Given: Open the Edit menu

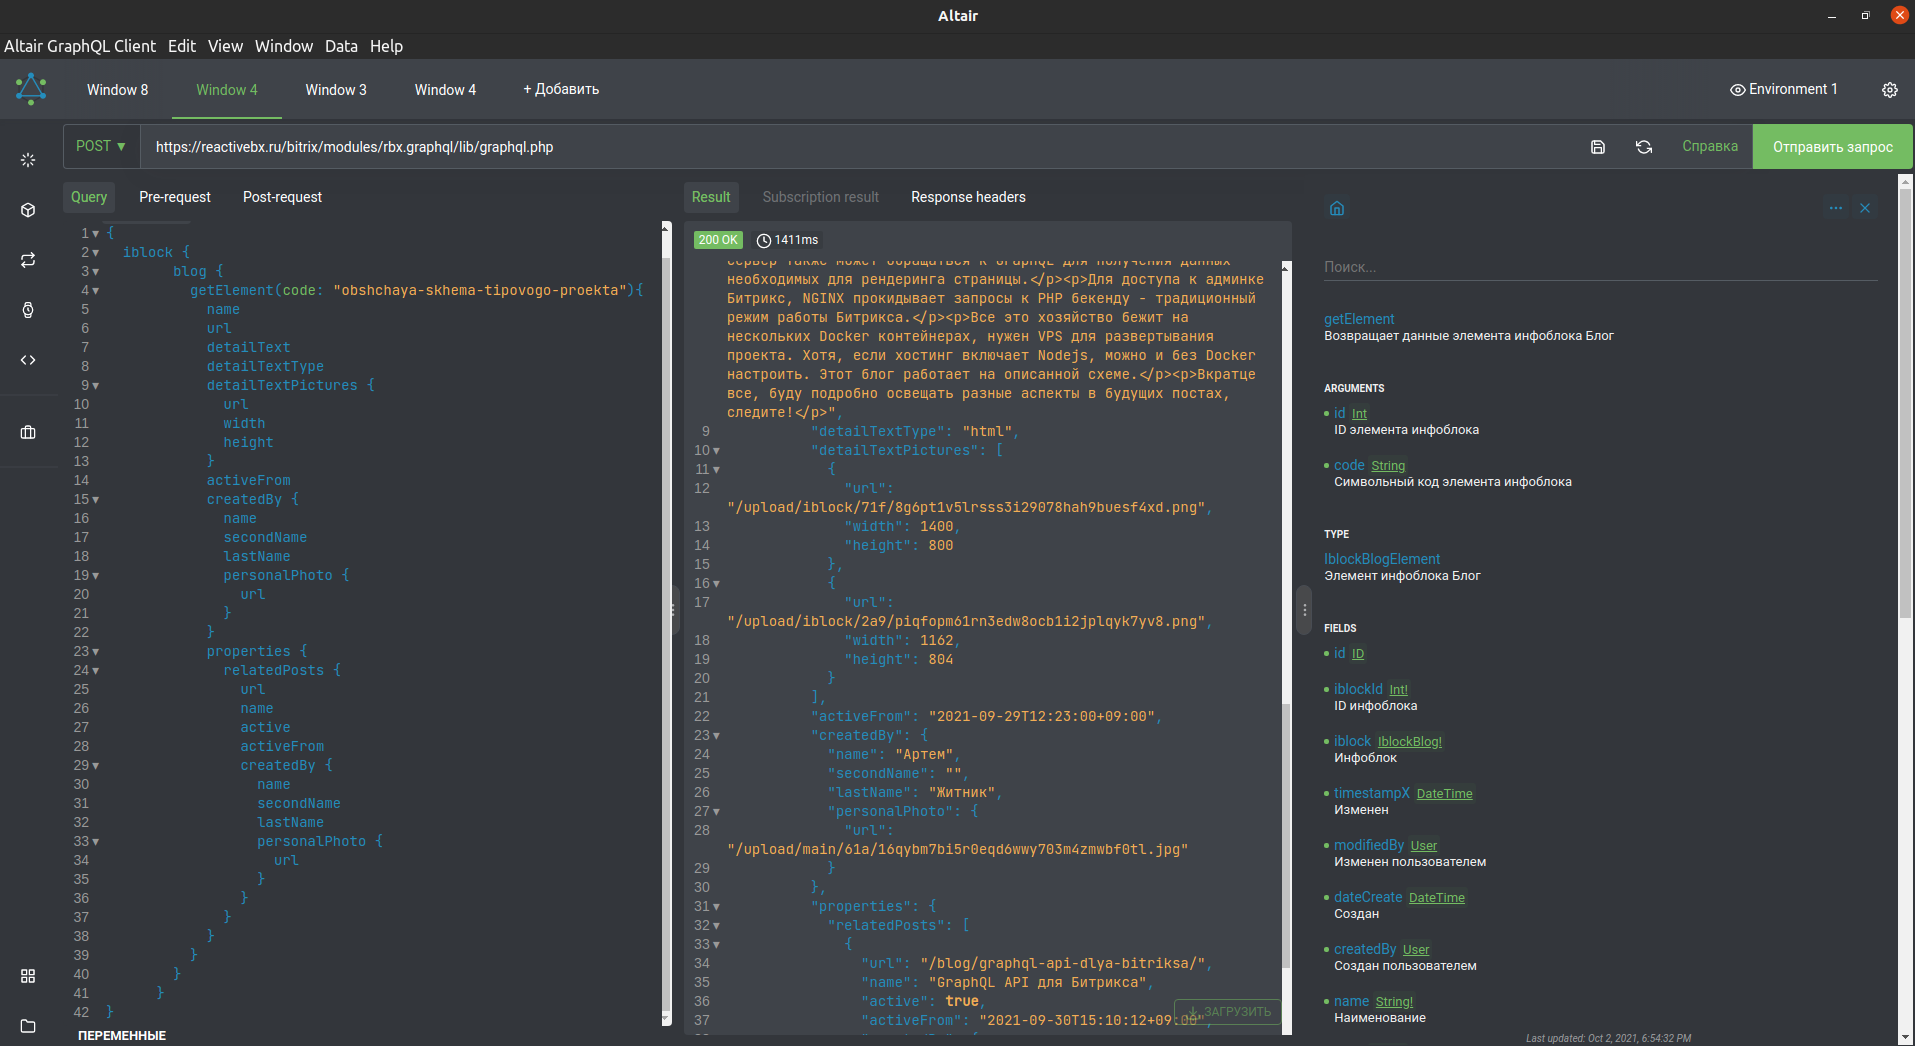Looking at the screenshot, I should point(182,46).
